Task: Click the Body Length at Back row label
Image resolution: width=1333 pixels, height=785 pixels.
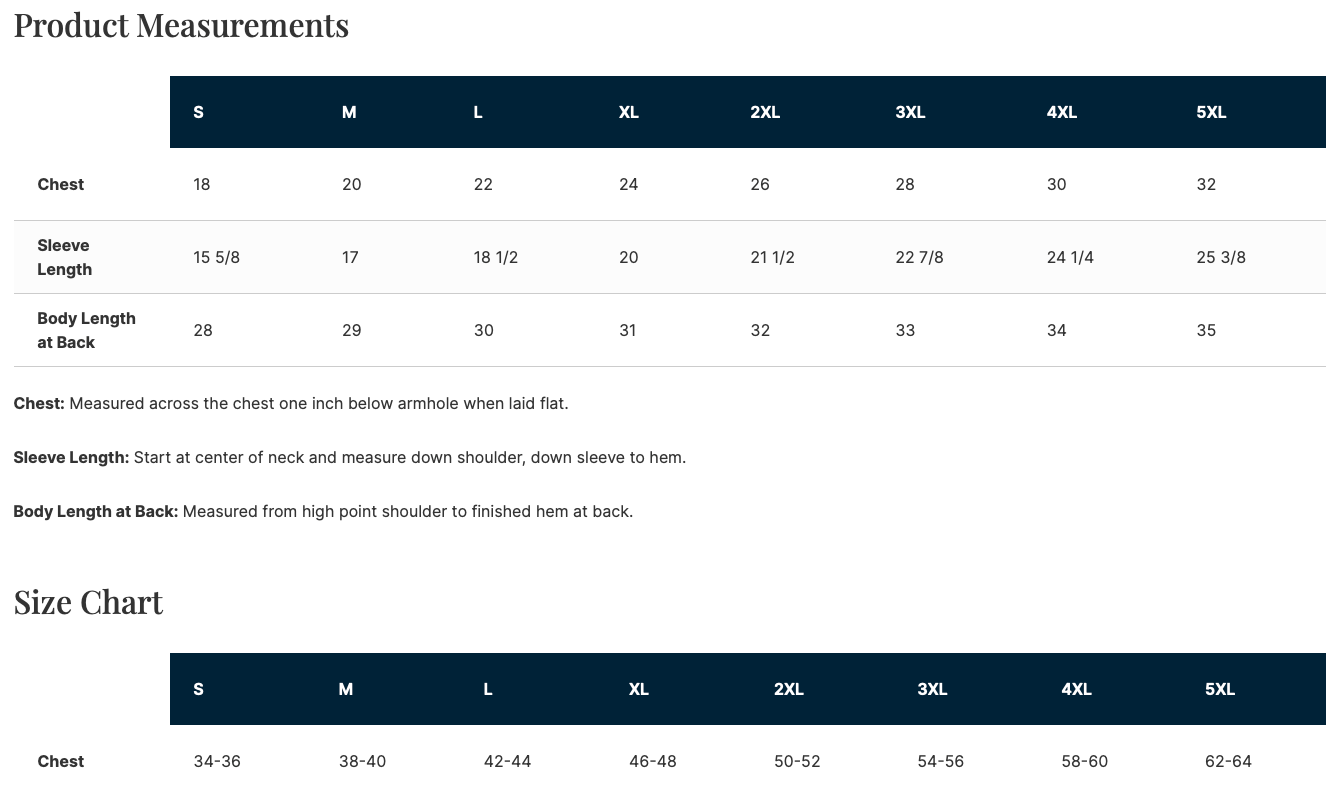Action: click(x=86, y=330)
